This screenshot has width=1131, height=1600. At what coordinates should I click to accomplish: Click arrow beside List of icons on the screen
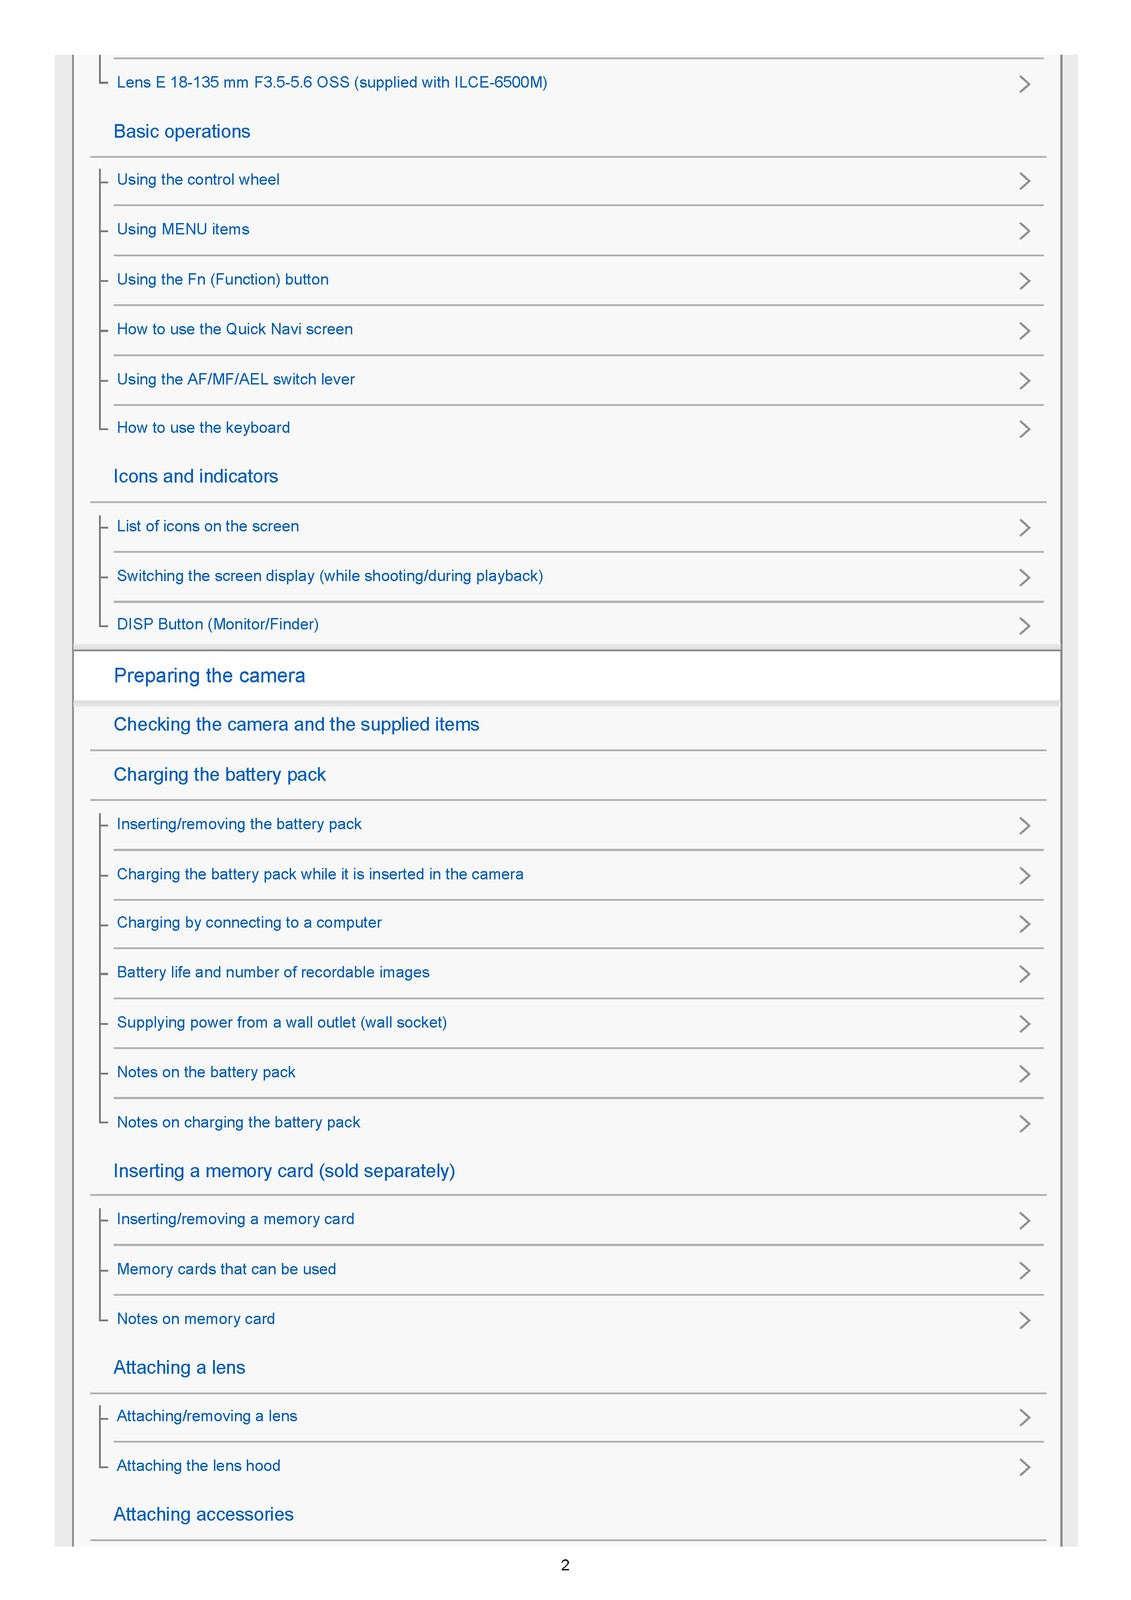coord(1024,527)
